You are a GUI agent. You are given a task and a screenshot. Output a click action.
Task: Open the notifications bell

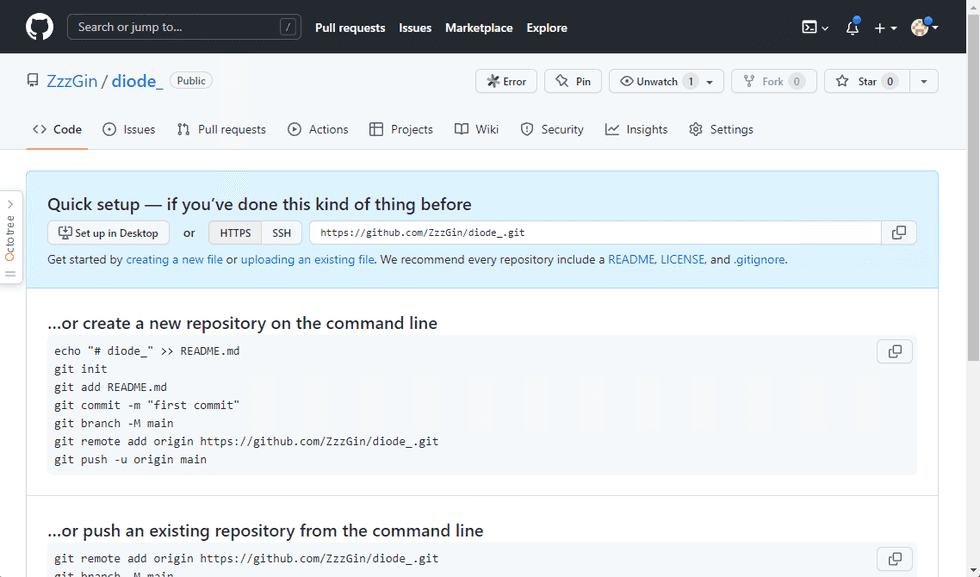tap(852, 28)
